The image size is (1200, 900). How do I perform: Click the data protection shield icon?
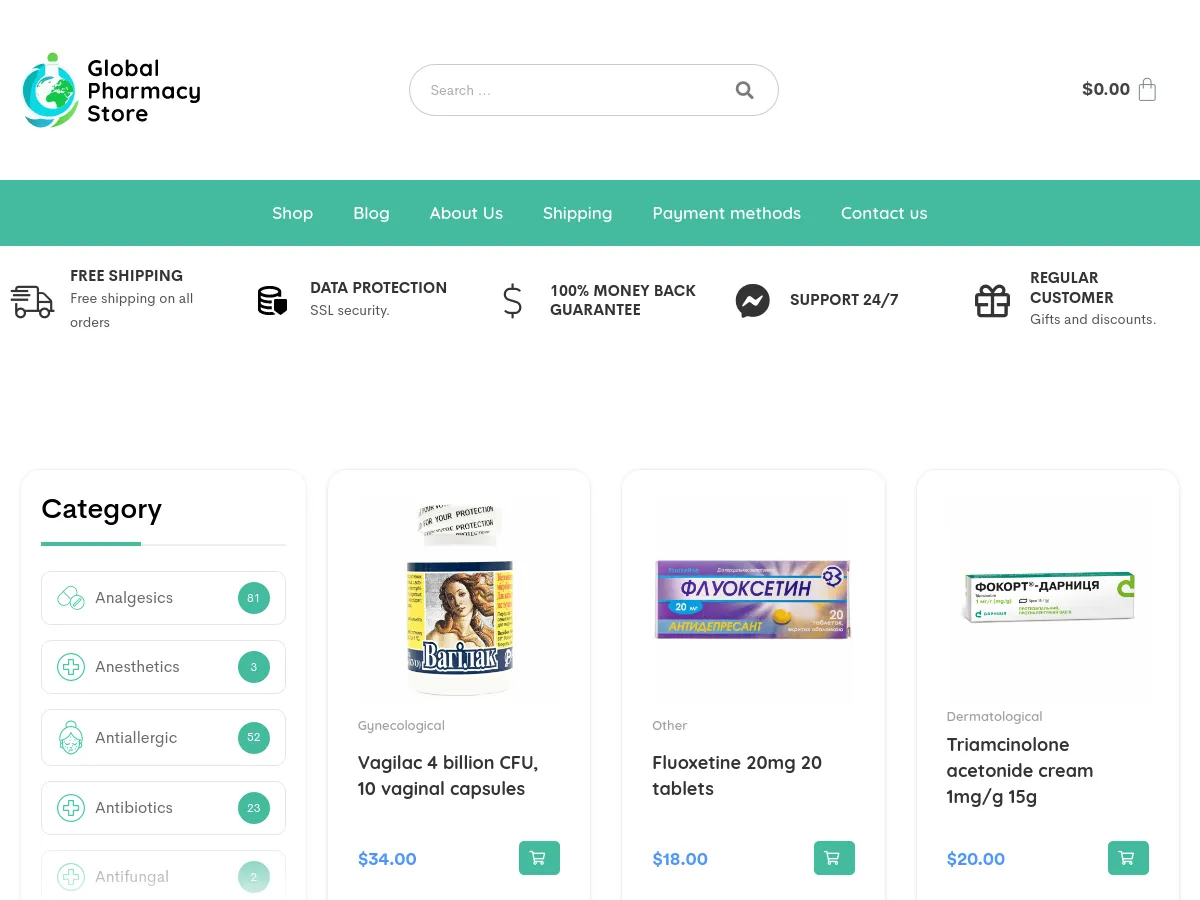(x=272, y=300)
